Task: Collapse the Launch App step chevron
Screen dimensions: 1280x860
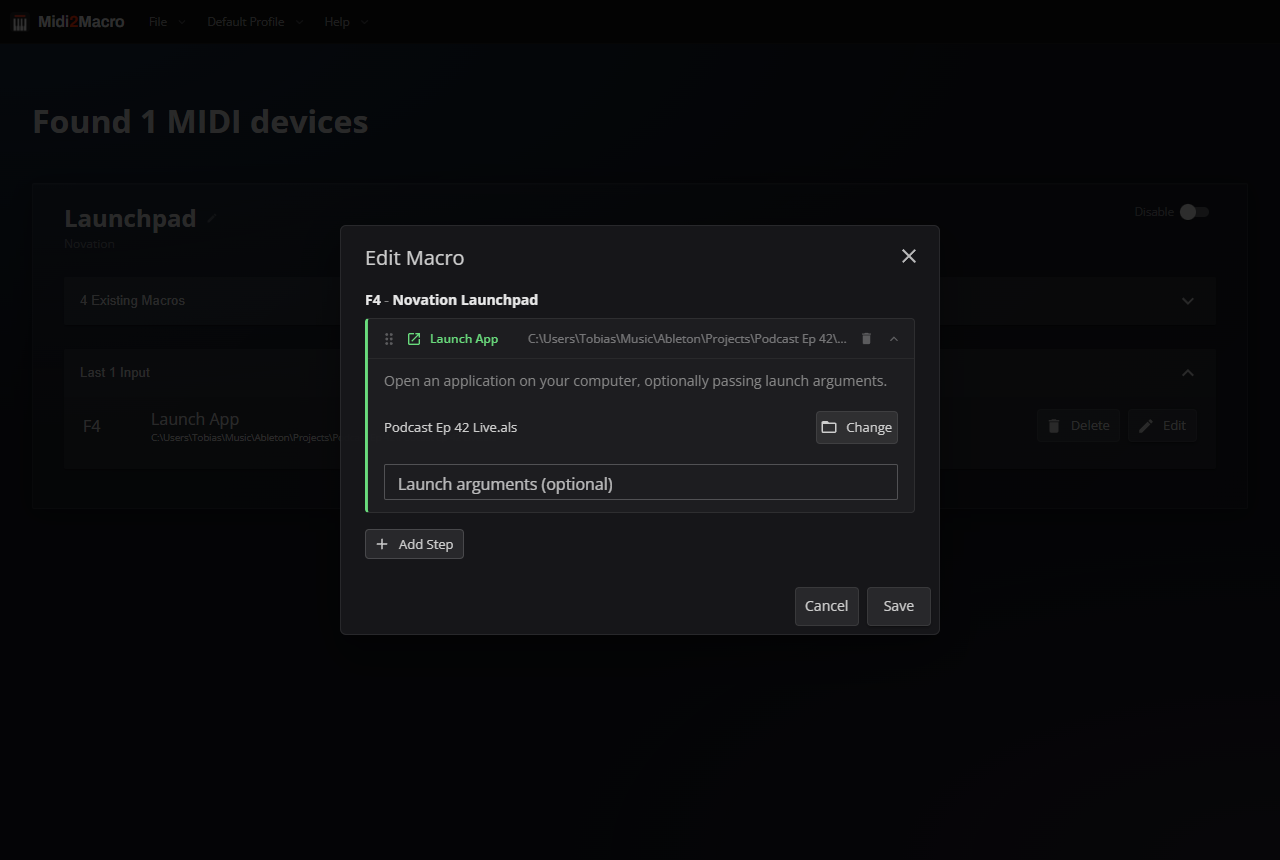Action: pos(894,339)
